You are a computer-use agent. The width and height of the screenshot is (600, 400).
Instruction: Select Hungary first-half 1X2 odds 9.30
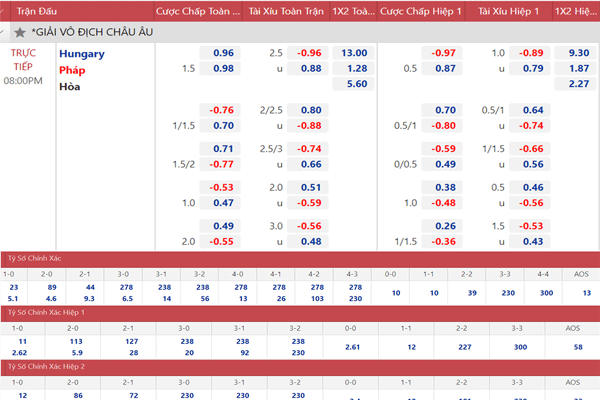[577, 52]
